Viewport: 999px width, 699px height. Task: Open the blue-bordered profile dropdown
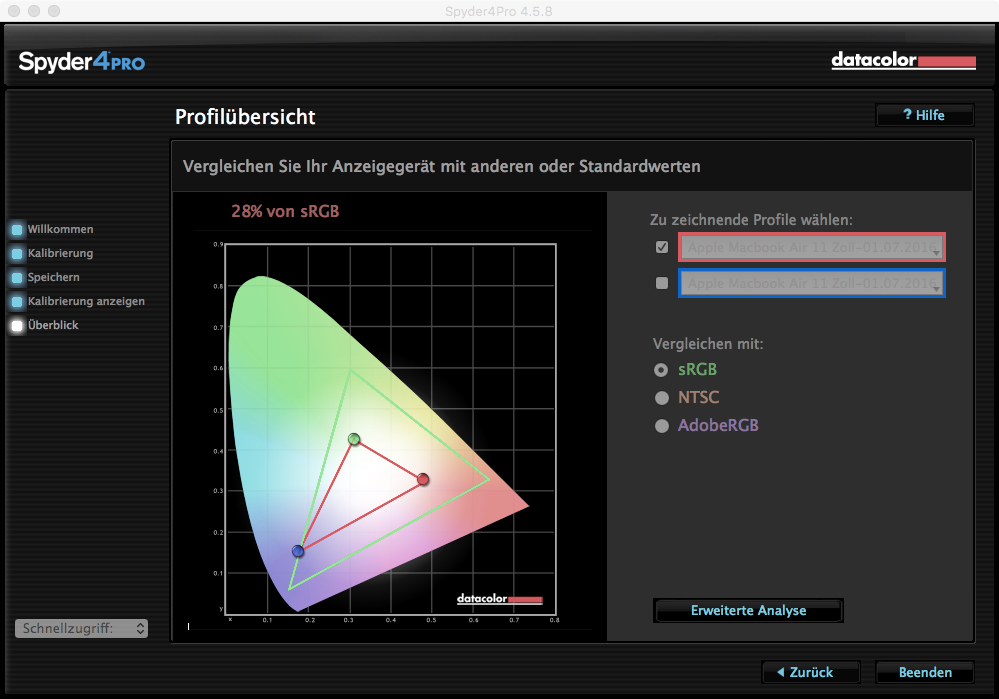811,283
